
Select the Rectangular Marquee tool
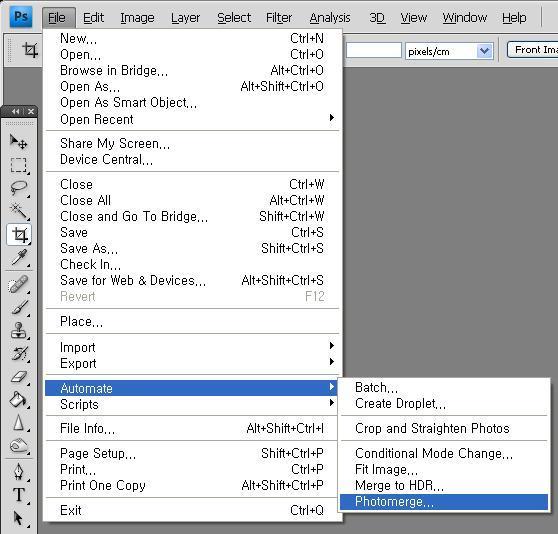click(x=19, y=165)
